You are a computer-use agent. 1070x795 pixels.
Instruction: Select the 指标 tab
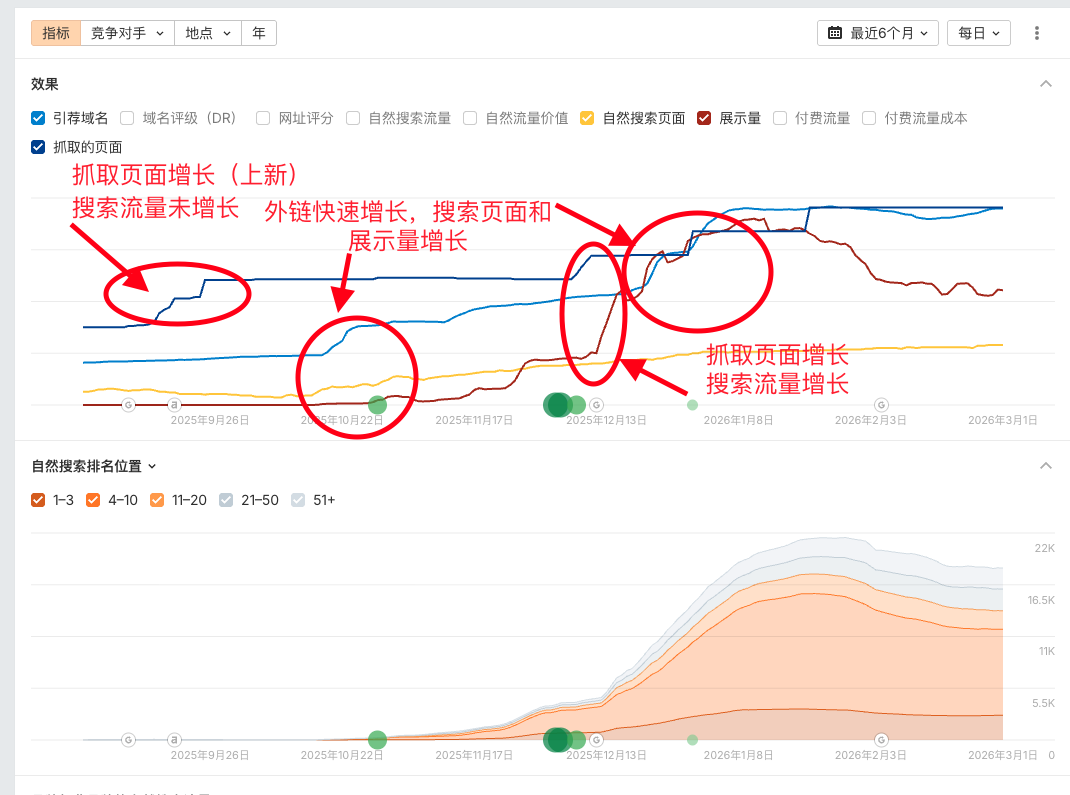(x=56, y=33)
